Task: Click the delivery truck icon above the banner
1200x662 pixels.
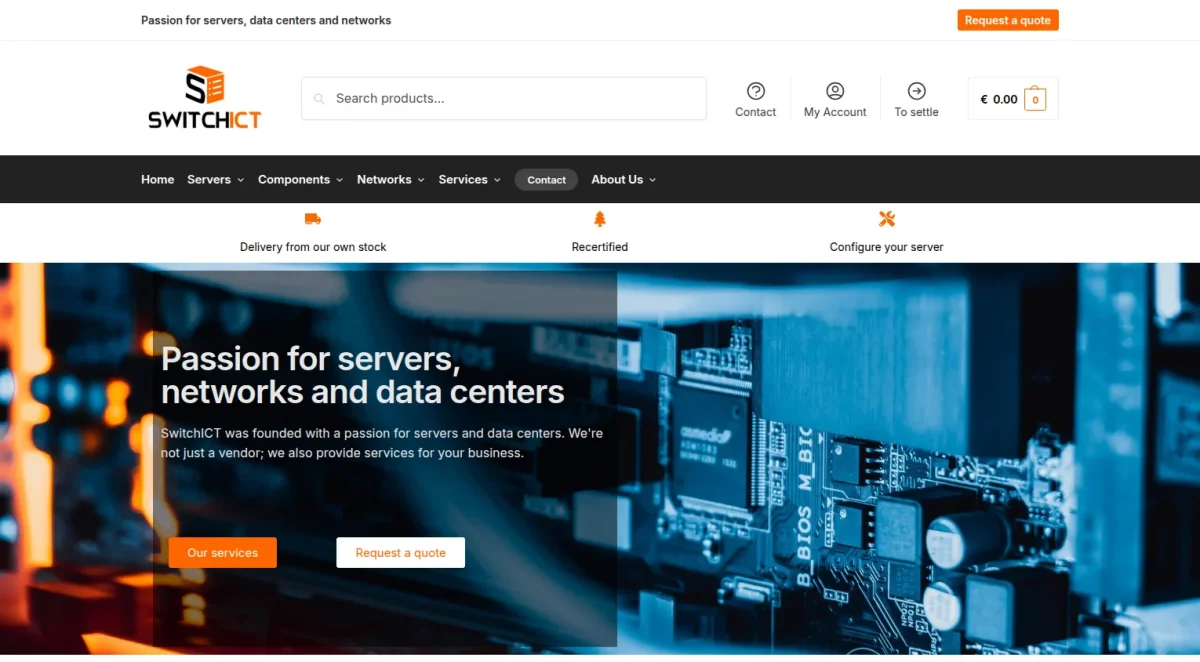Action: [312, 218]
